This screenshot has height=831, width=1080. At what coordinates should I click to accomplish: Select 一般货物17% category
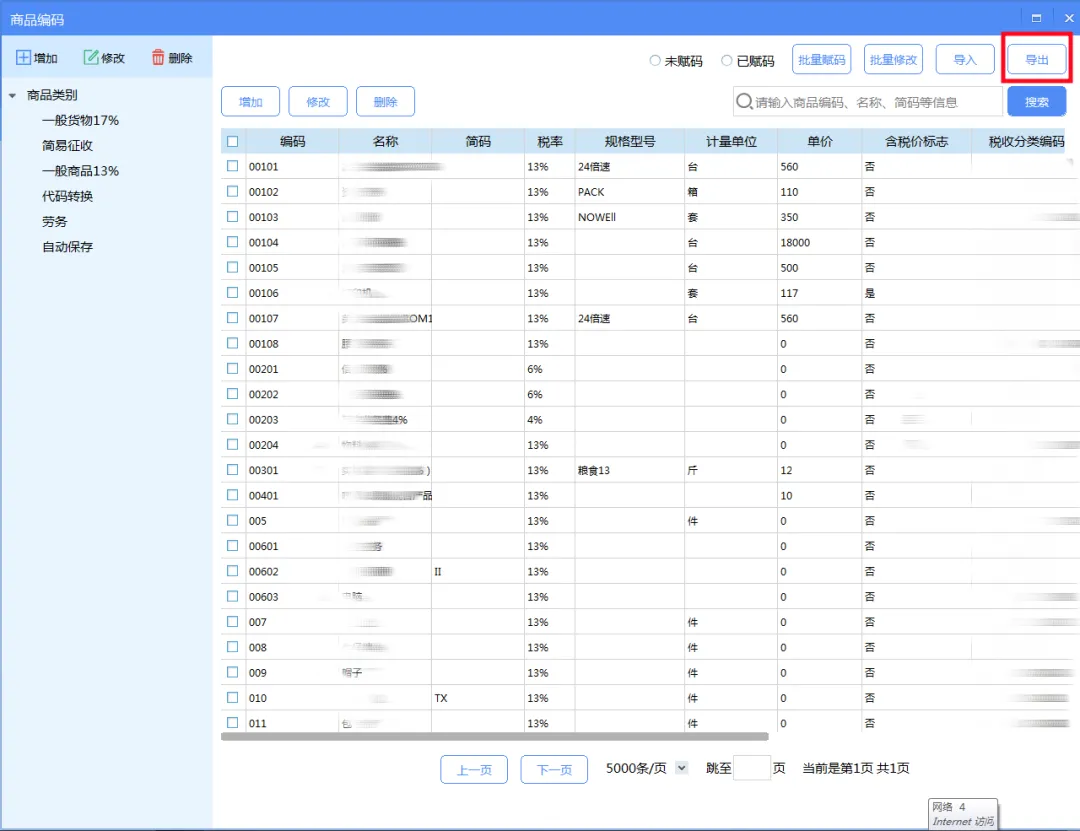point(80,120)
